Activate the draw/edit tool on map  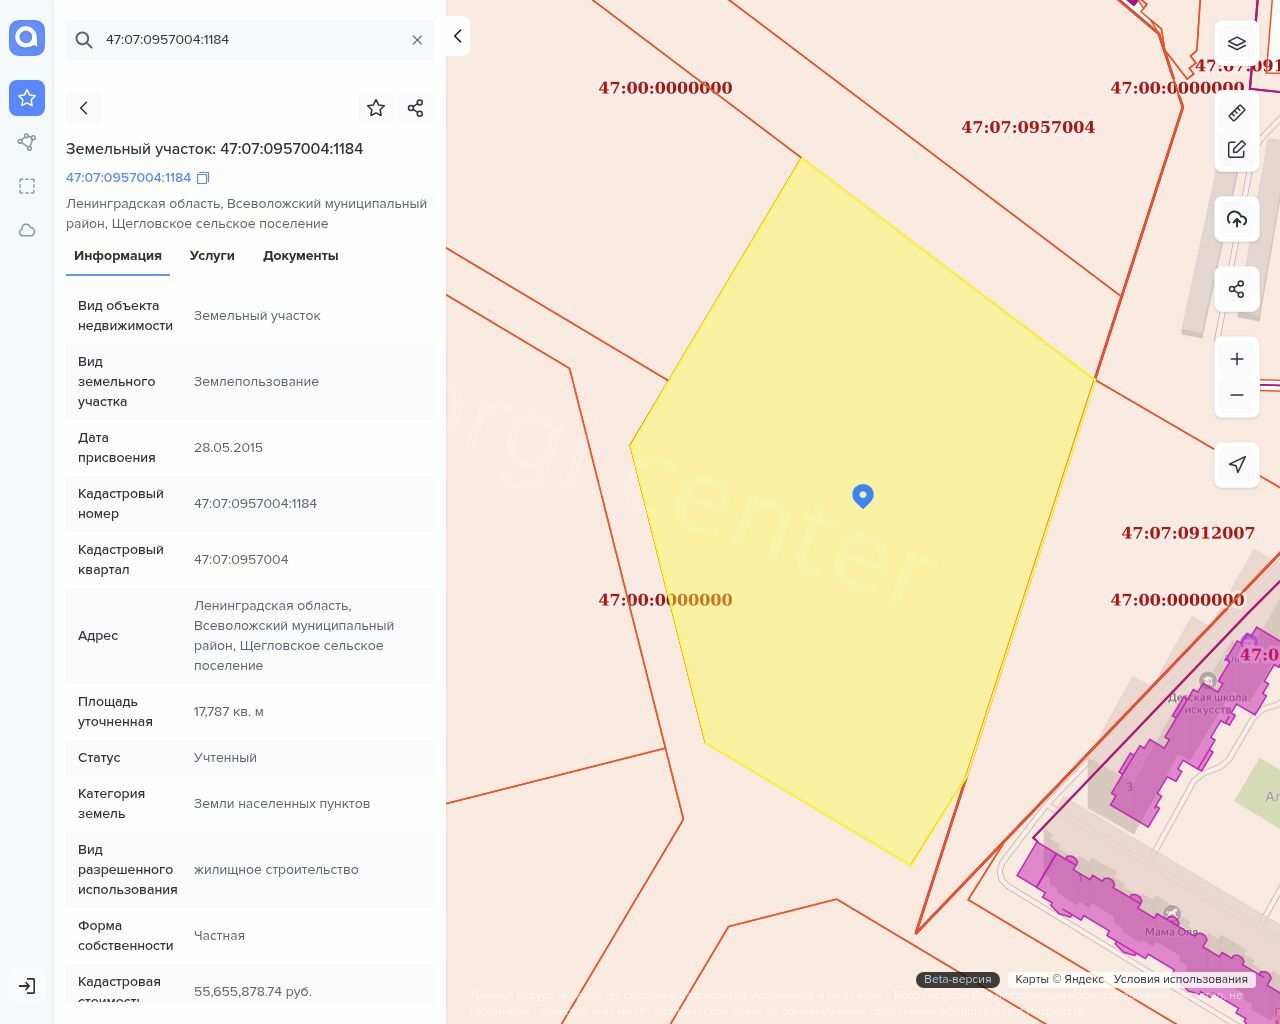1236,149
